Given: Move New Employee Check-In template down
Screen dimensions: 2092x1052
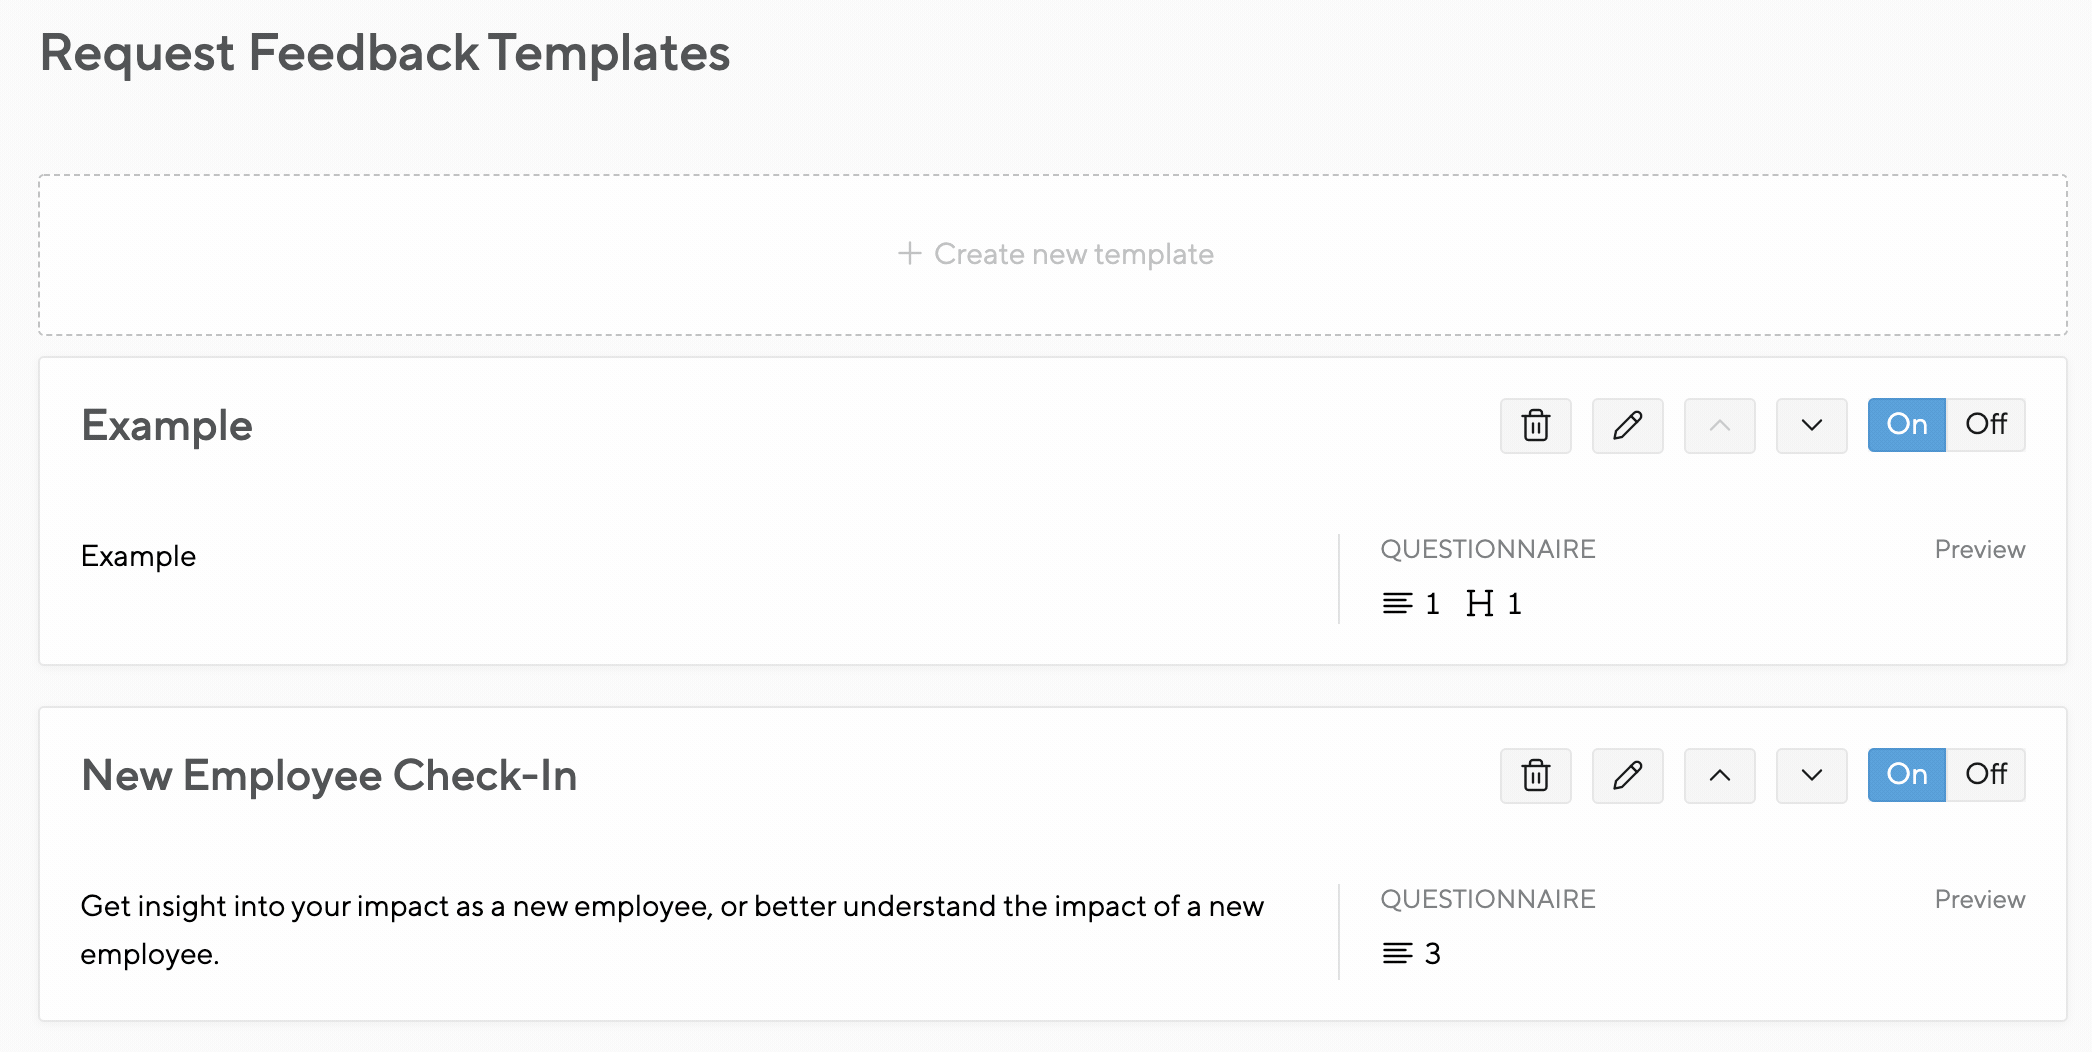Looking at the screenshot, I should click(1811, 775).
